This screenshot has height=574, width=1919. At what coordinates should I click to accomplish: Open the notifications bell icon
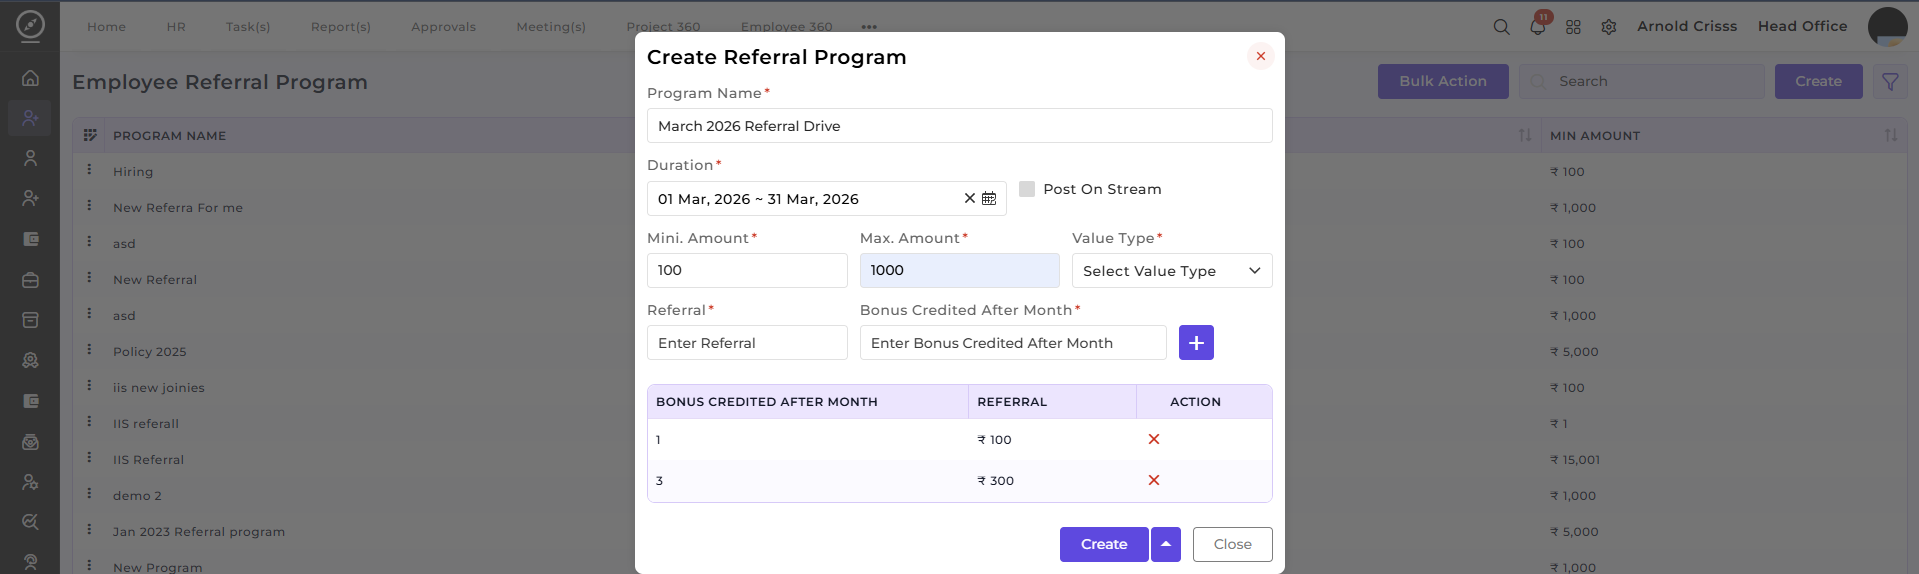[1537, 27]
